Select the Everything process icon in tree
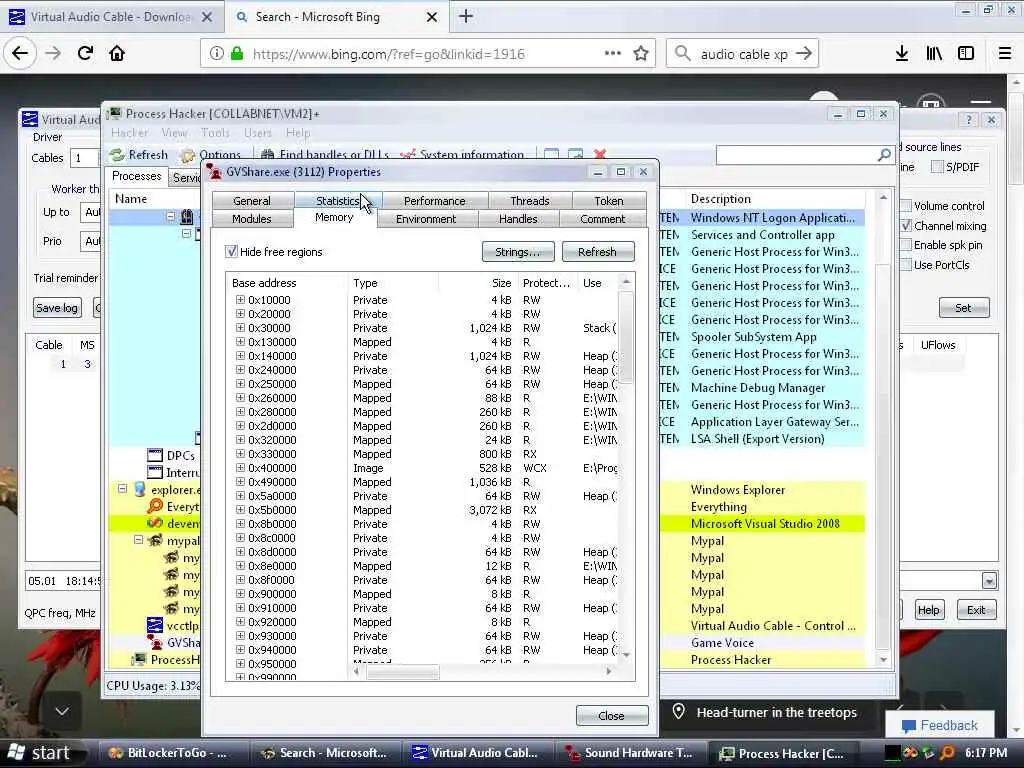 [x=155, y=506]
